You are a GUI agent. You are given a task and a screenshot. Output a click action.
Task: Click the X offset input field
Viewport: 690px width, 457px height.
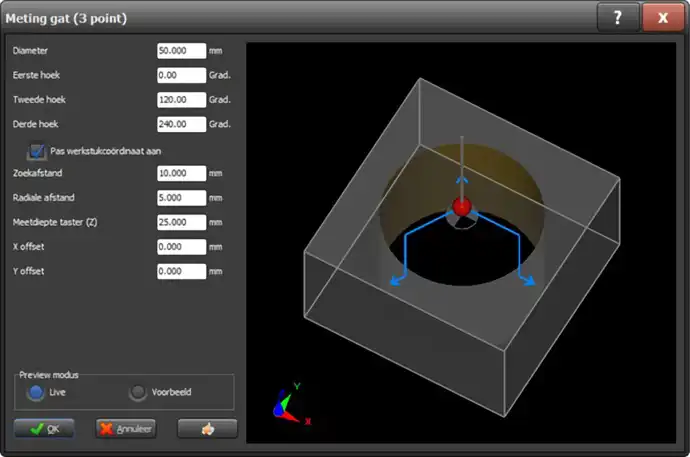(181, 247)
